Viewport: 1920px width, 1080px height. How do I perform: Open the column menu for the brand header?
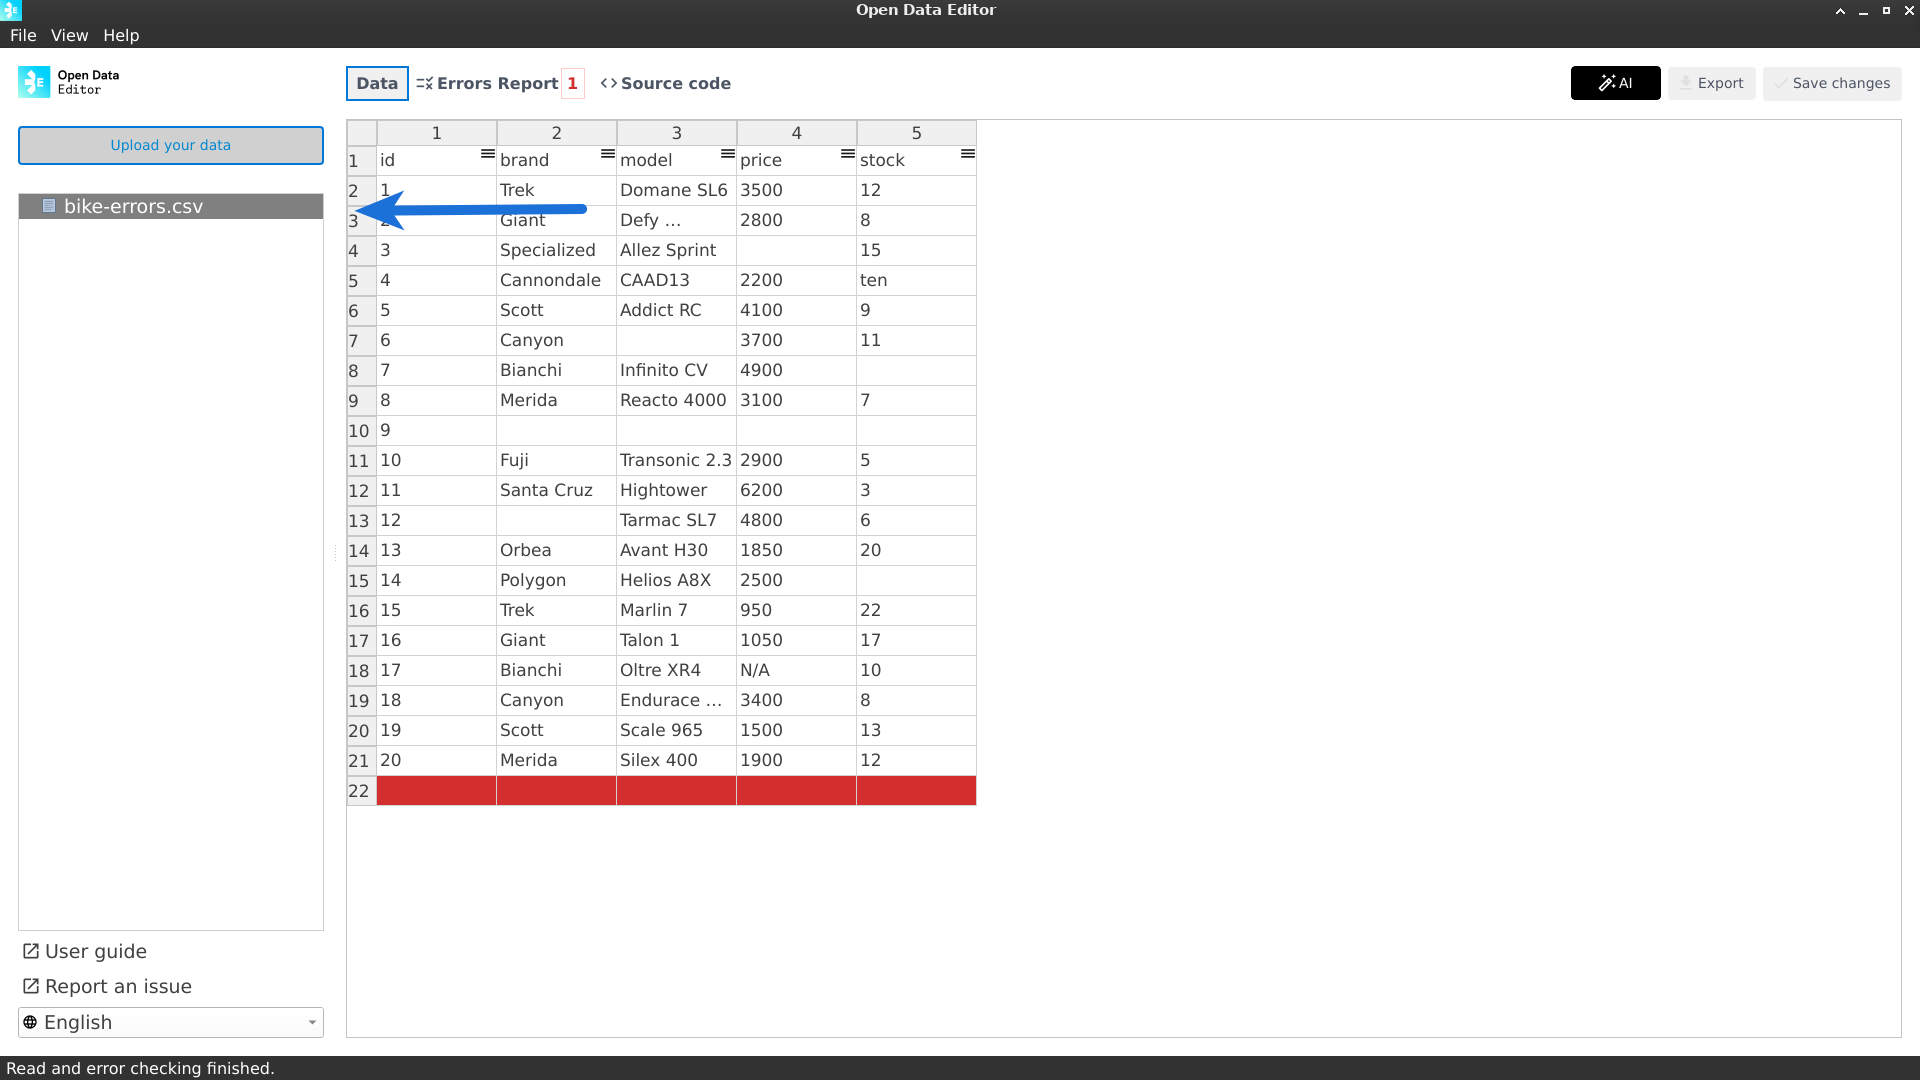607,153
